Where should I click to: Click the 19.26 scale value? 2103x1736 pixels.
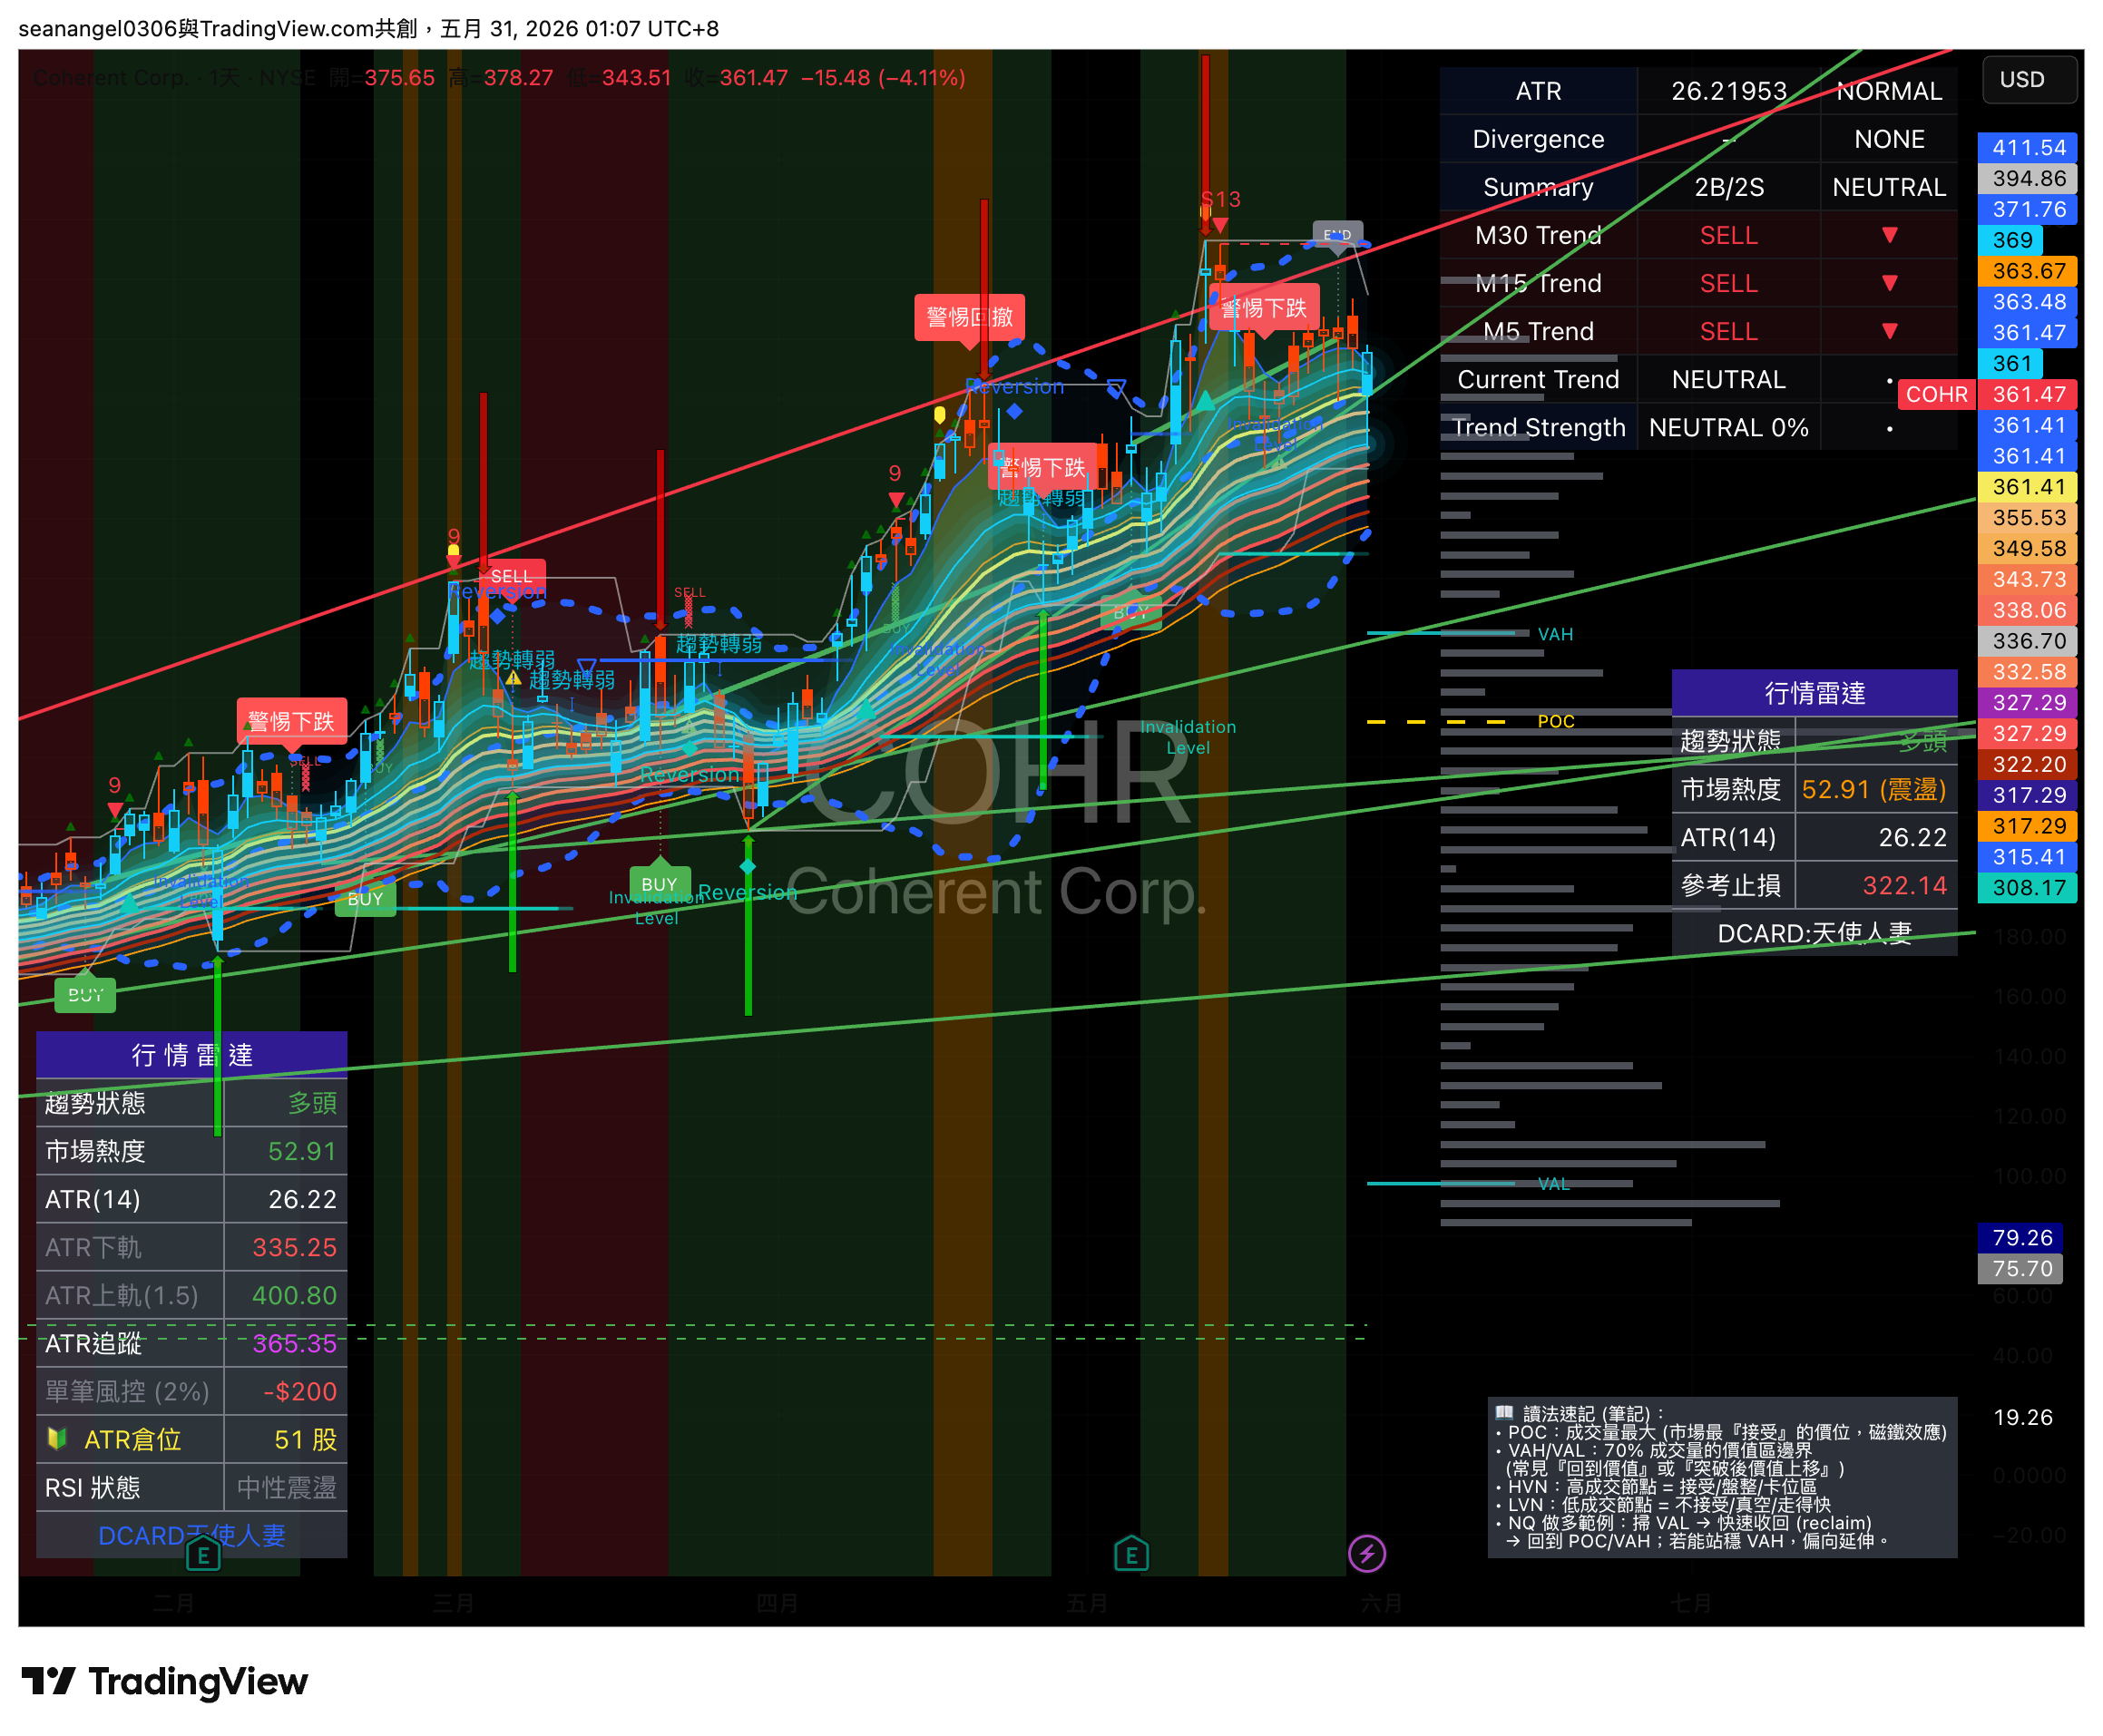pos(2022,1418)
